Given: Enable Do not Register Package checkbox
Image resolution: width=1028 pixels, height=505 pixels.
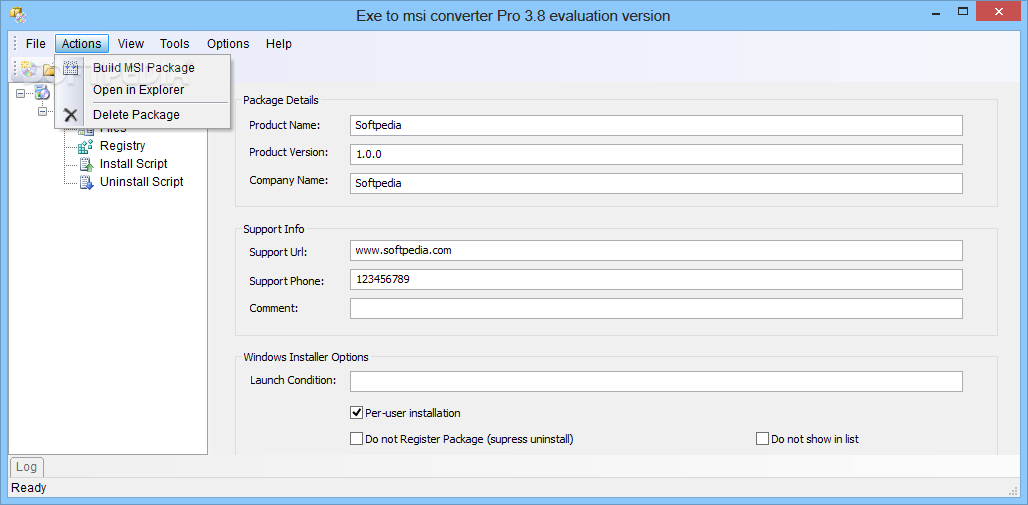Looking at the screenshot, I should pyautogui.click(x=357, y=439).
